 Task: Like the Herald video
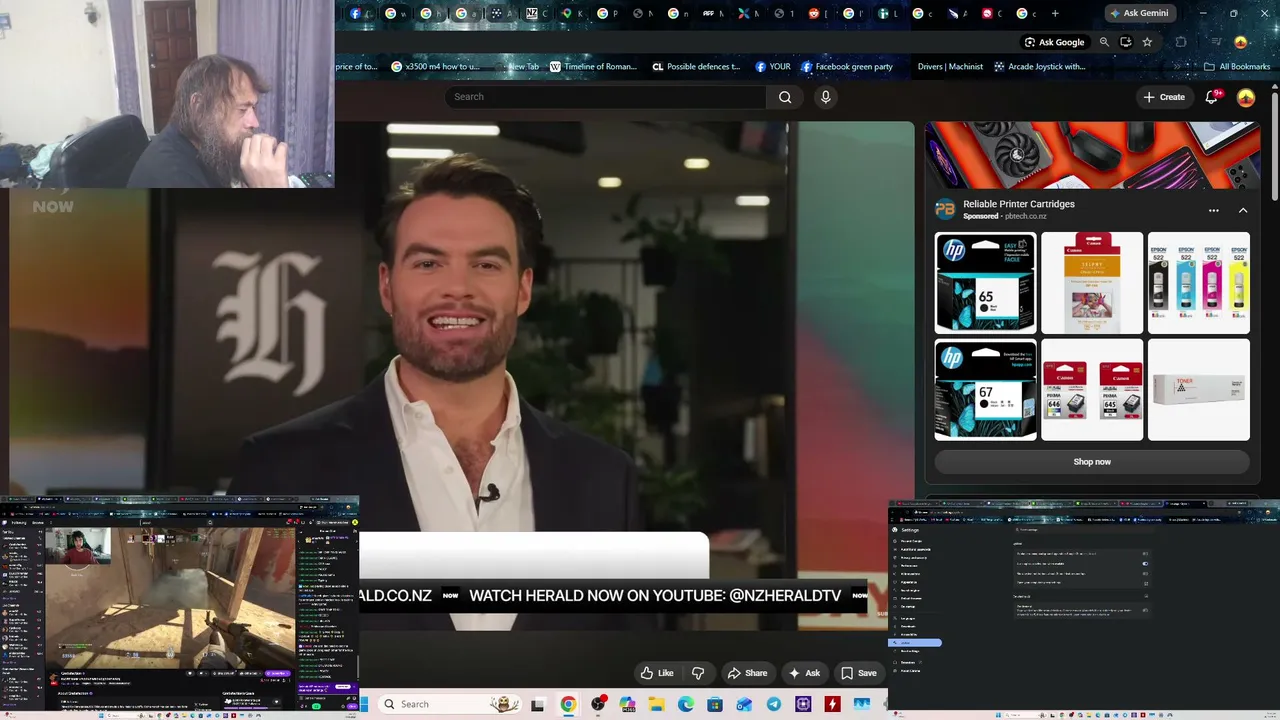pos(657,673)
